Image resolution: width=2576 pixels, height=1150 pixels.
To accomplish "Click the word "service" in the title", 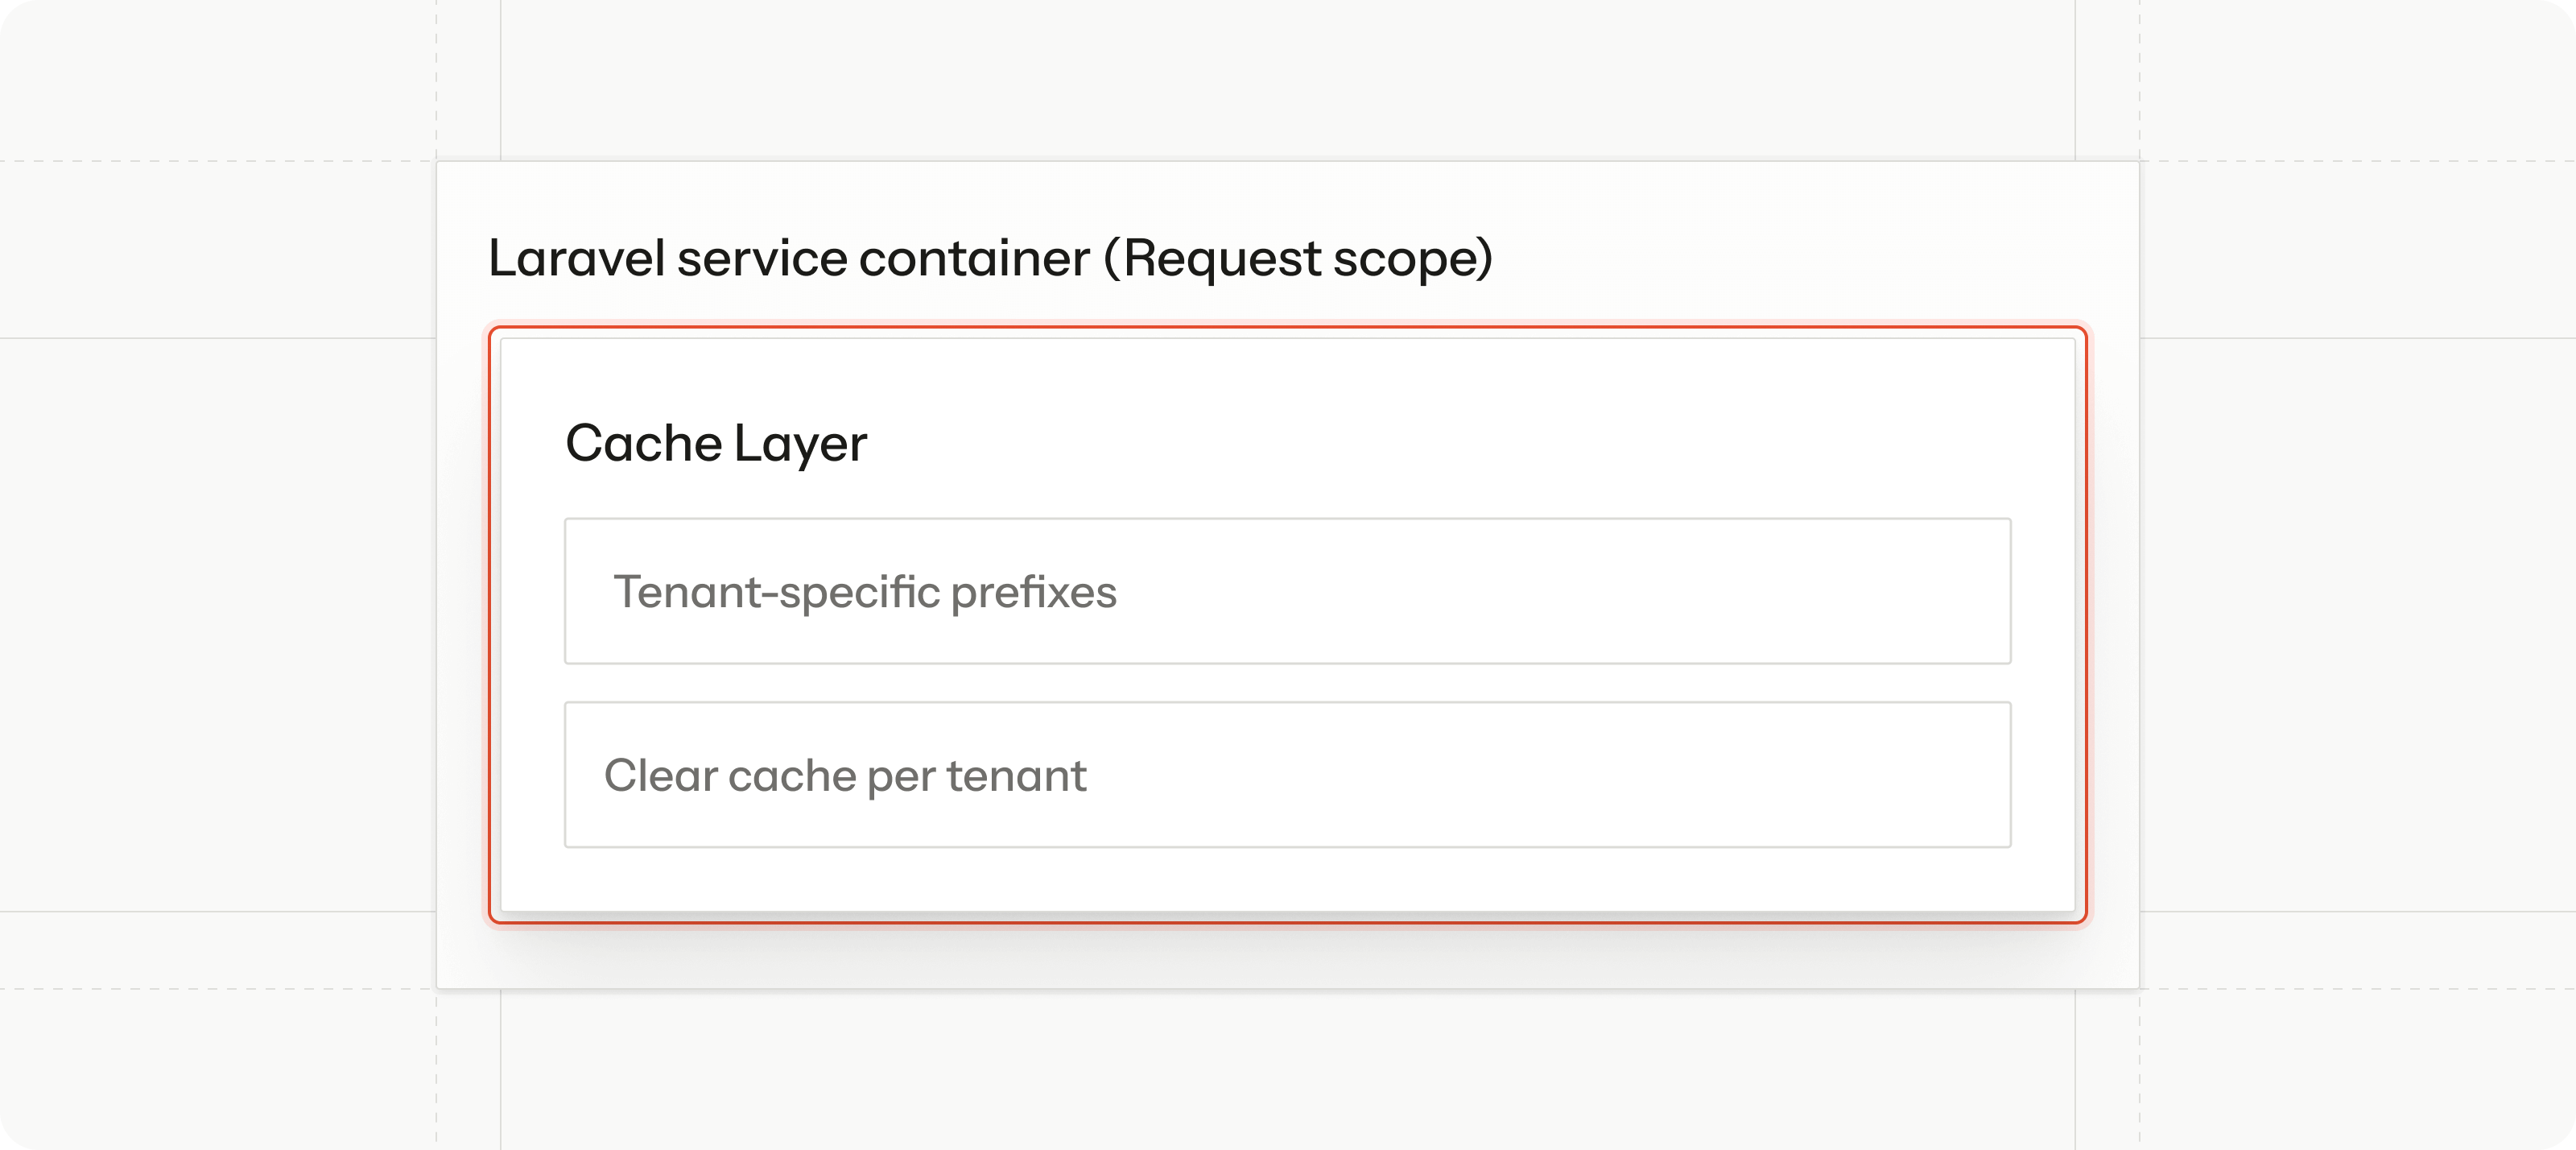I will pos(762,258).
